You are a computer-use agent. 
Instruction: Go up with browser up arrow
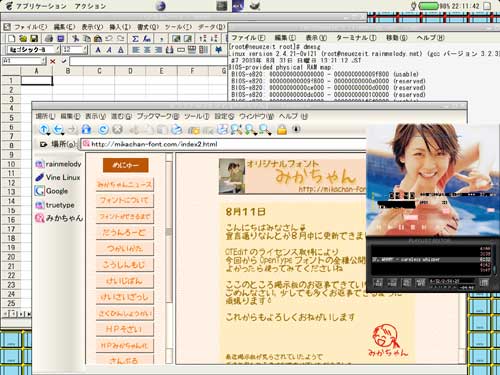click(44, 129)
